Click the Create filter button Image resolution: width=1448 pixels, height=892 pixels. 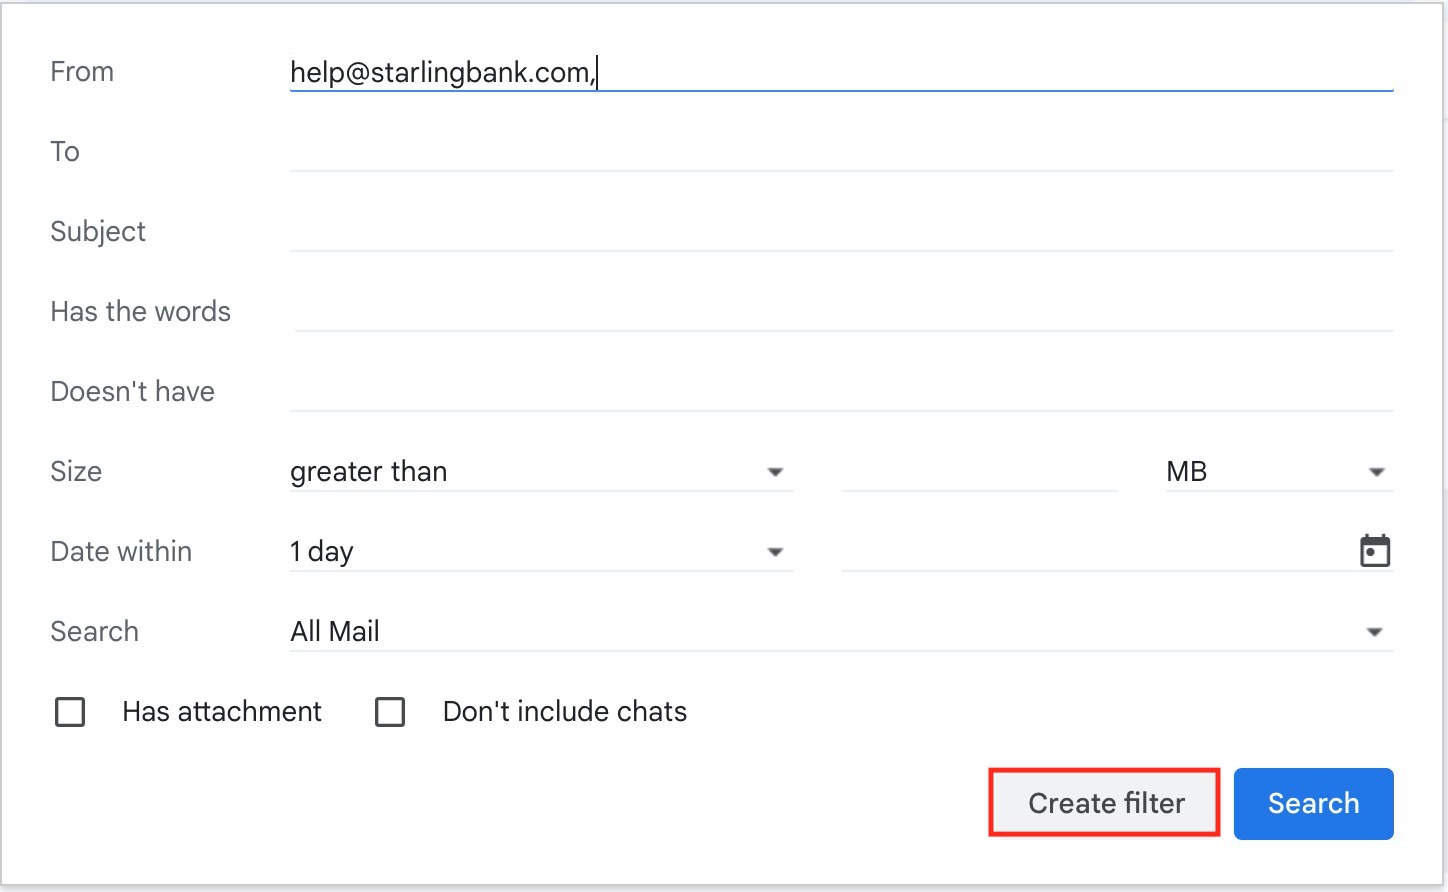click(1106, 803)
